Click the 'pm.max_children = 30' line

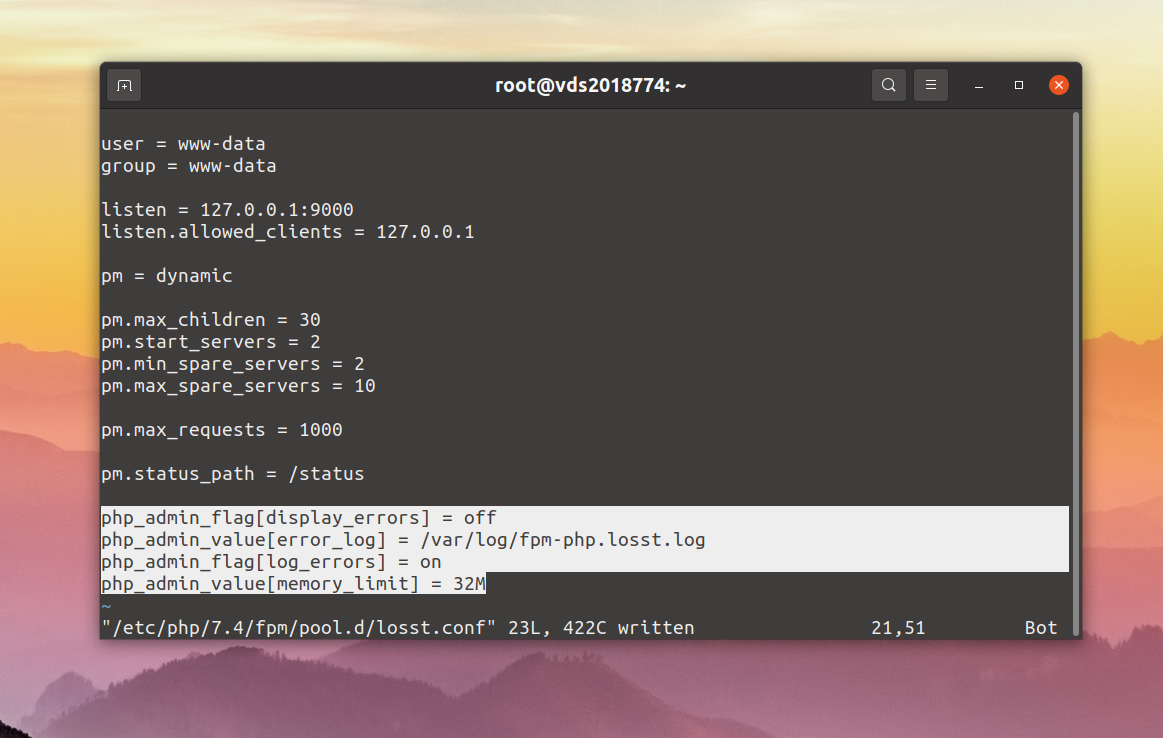(x=211, y=320)
